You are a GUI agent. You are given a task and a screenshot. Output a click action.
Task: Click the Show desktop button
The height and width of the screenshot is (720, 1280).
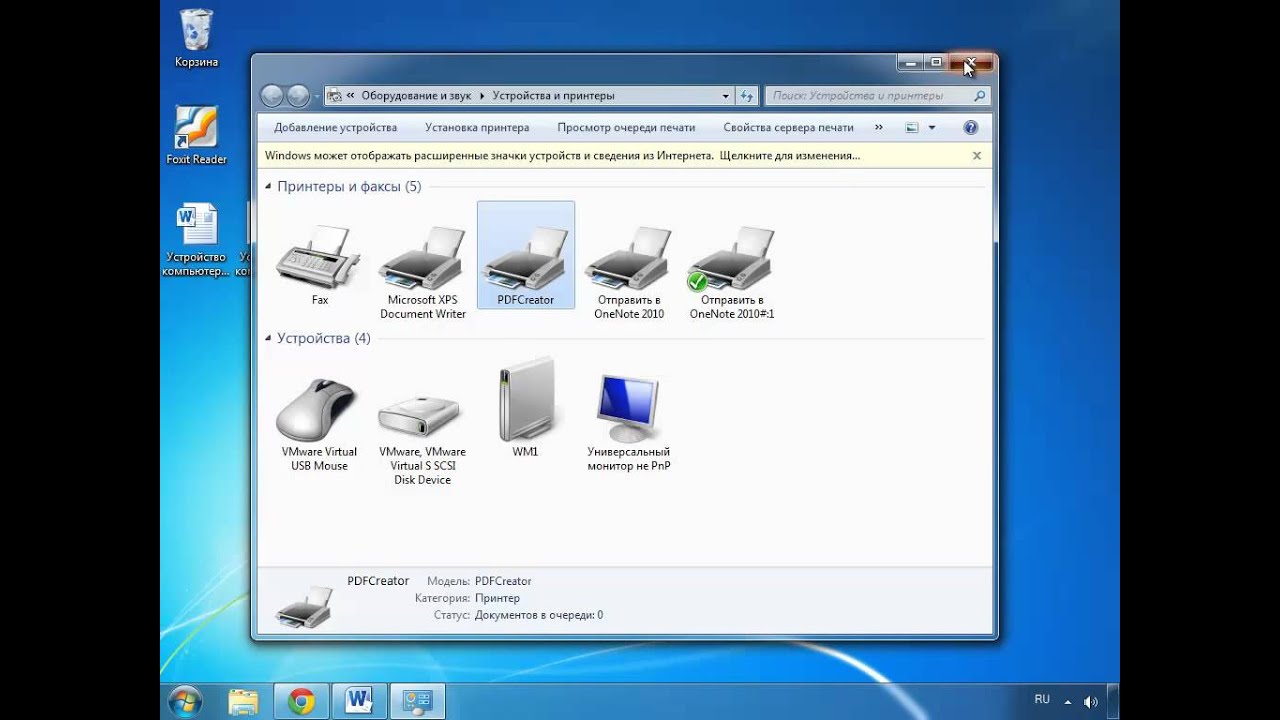[1113, 702]
